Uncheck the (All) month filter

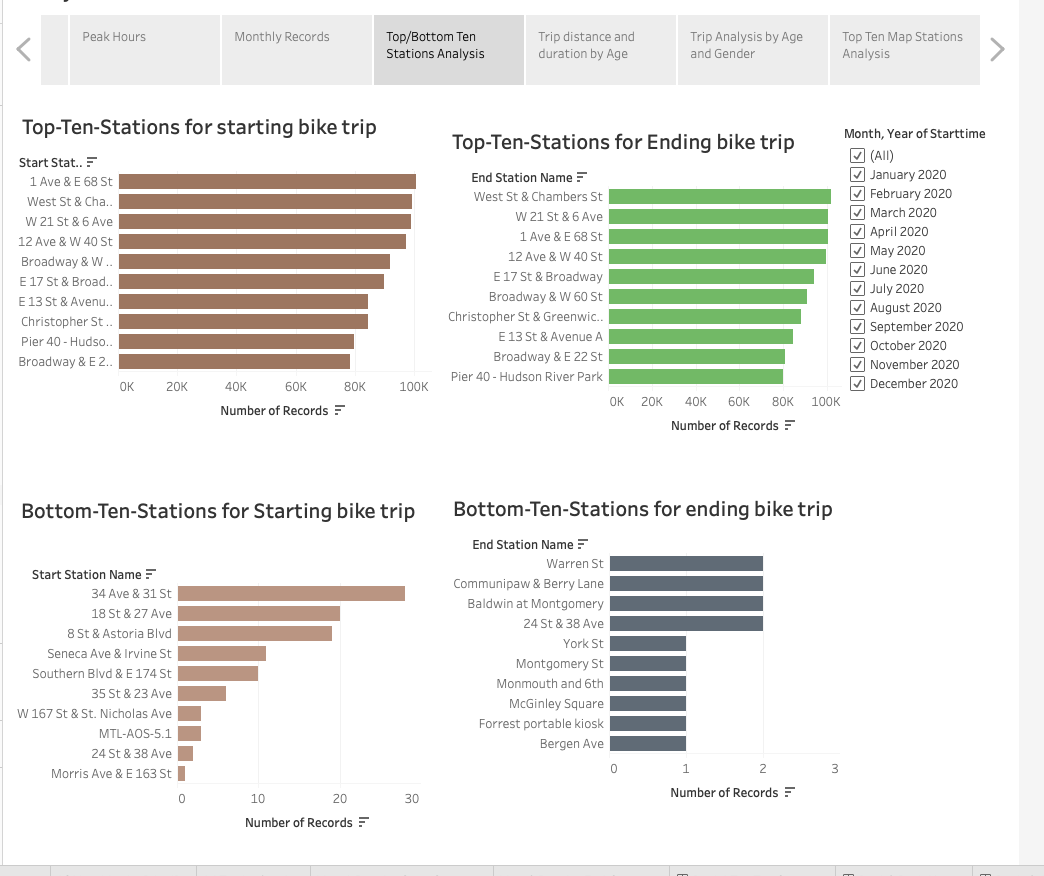point(857,155)
